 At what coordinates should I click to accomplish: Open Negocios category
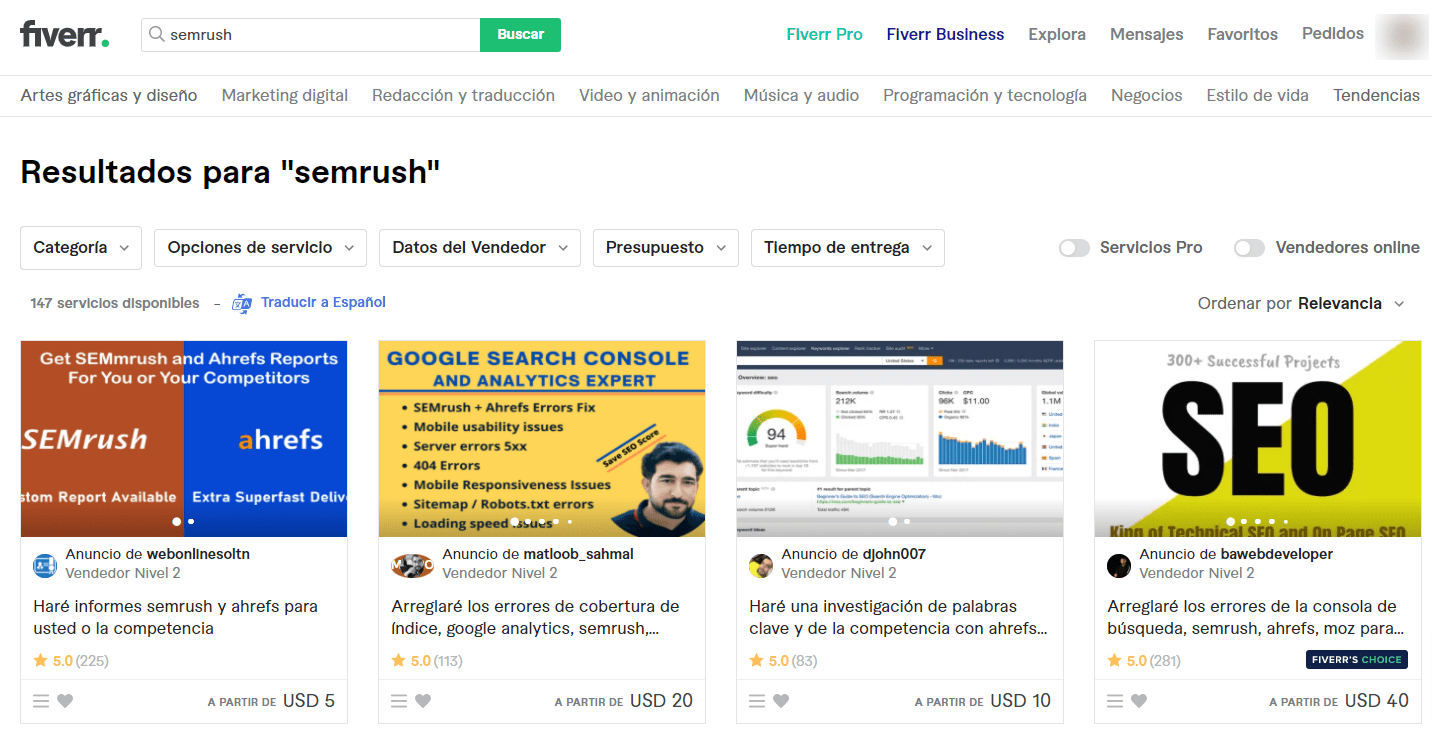pyautogui.click(x=1147, y=95)
